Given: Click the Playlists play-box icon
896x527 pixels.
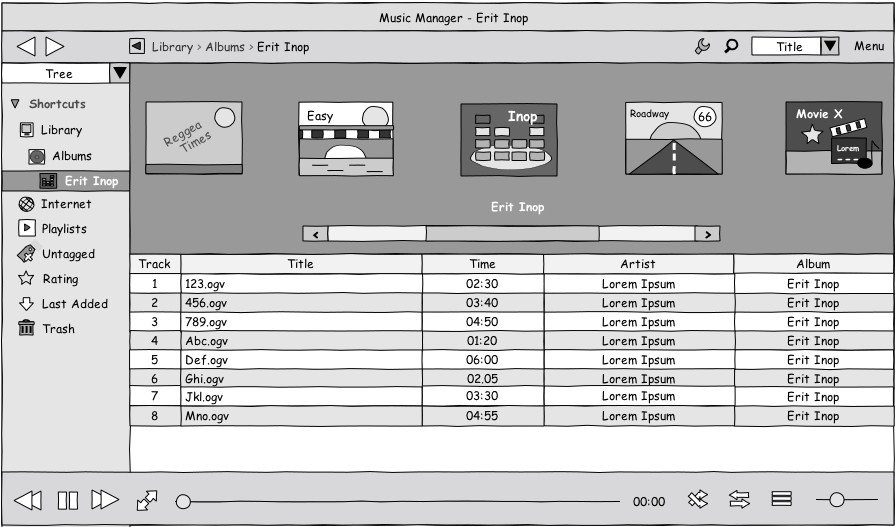Looking at the screenshot, I should coord(26,229).
